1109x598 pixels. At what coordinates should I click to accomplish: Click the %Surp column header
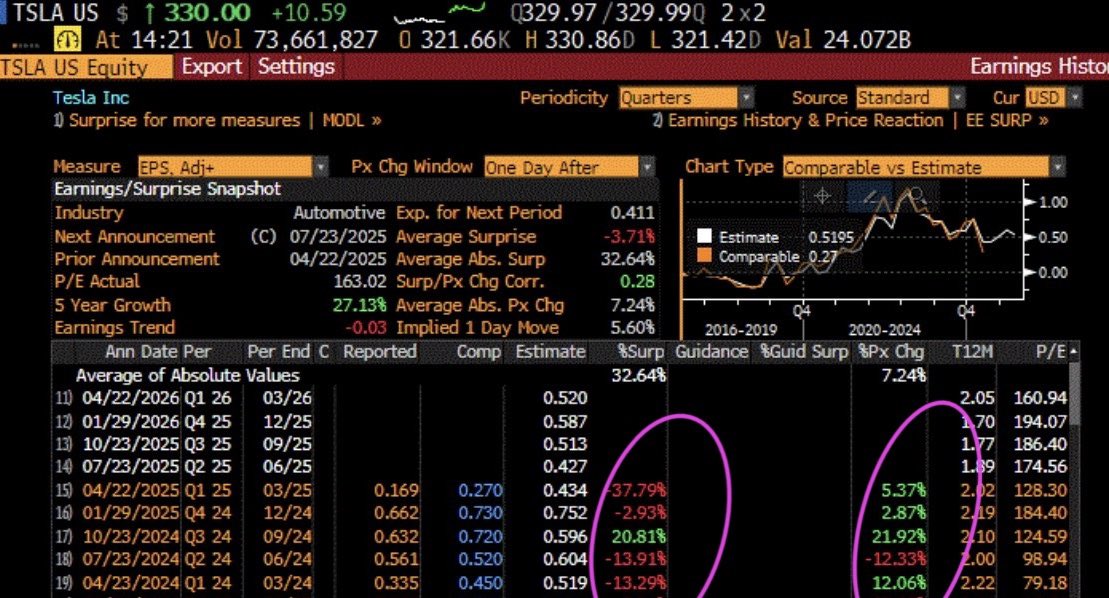point(640,351)
